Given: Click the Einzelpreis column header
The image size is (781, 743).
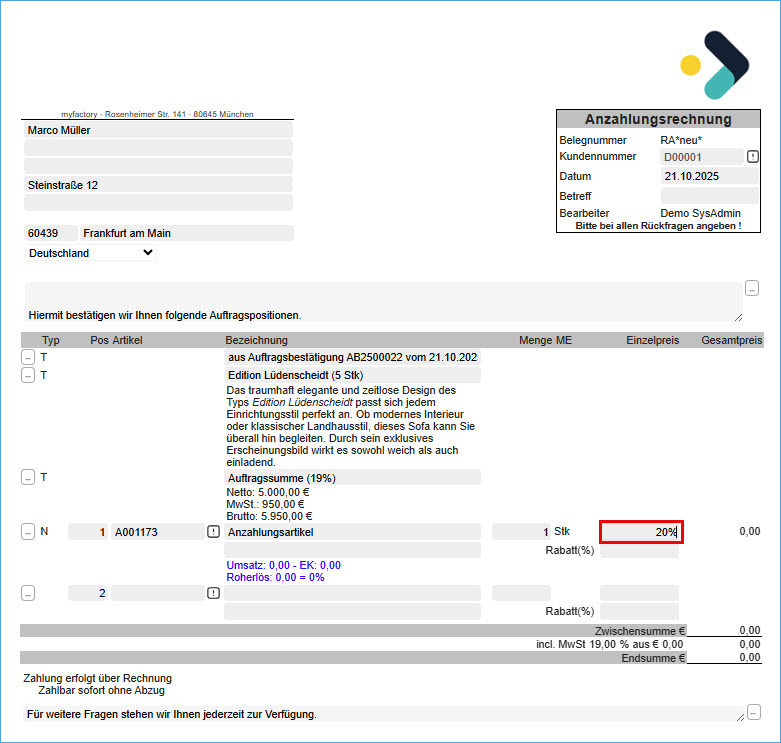Looking at the screenshot, I should pos(652,340).
